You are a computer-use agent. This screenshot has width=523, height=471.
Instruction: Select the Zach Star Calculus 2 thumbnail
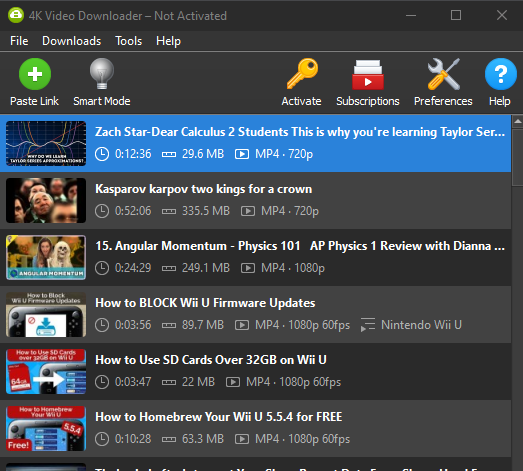(46, 143)
